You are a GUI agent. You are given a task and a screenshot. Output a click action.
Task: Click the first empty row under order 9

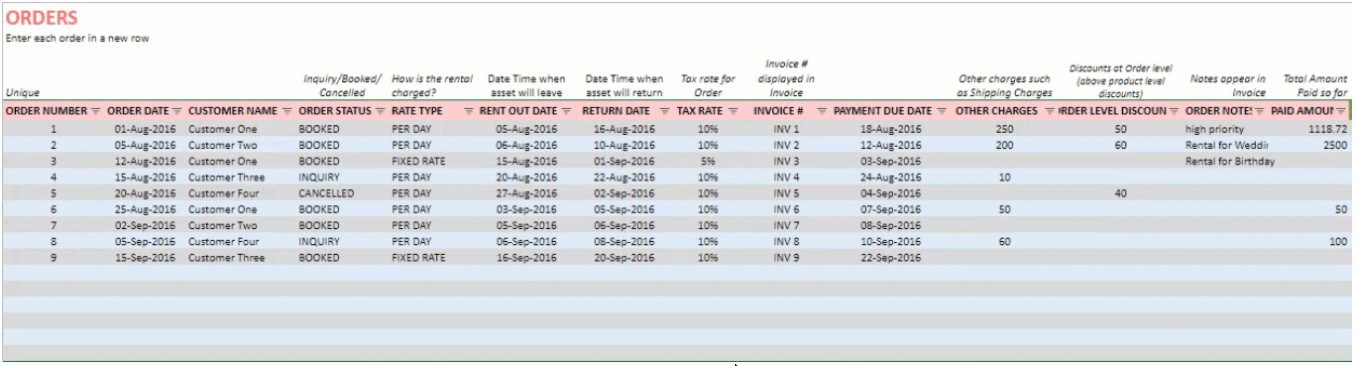[676, 273]
